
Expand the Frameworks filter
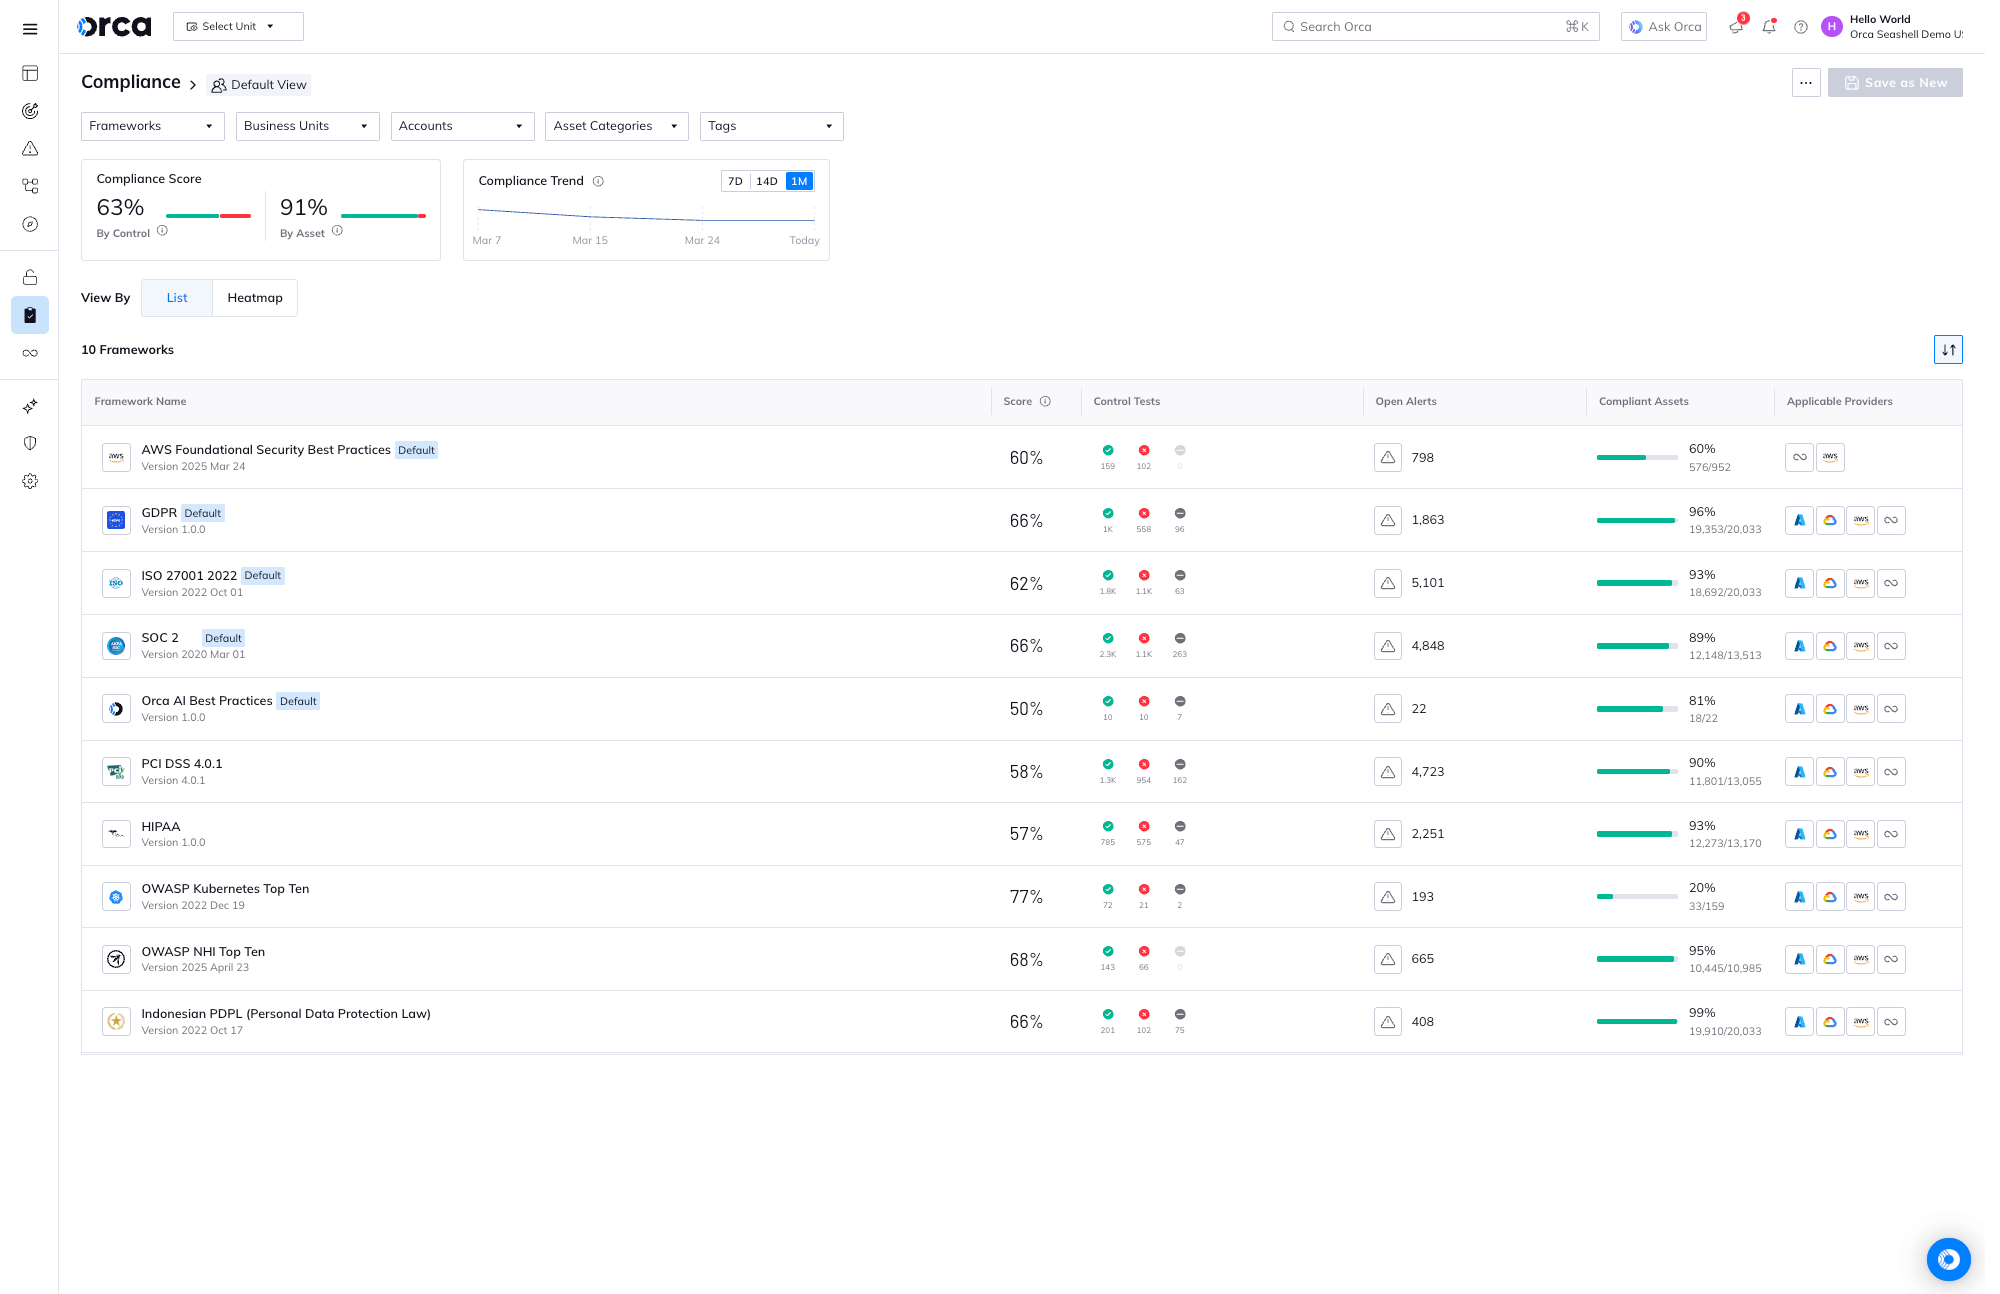coord(152,126)
